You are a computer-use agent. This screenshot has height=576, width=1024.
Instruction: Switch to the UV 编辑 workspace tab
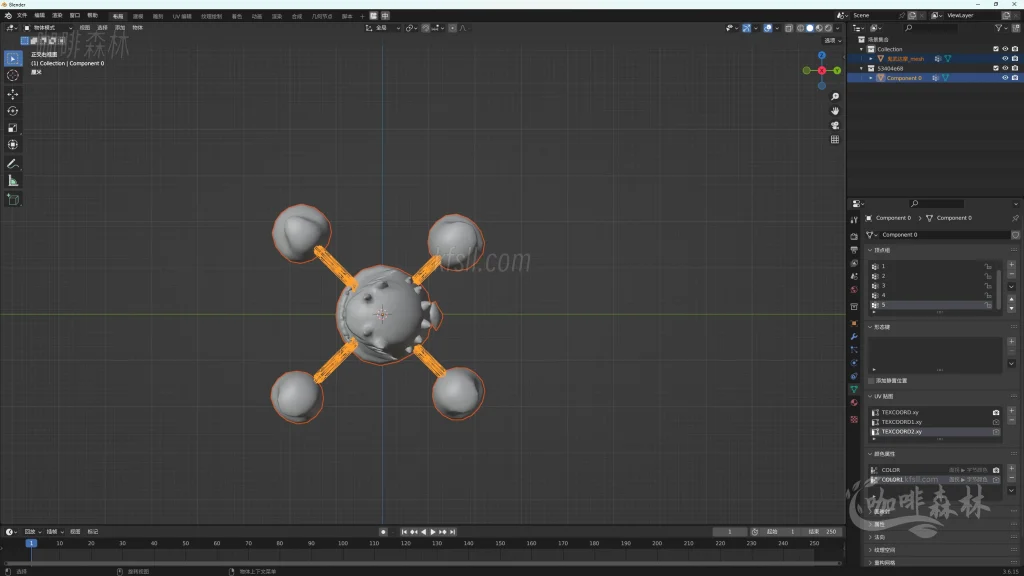pos(183,16)
